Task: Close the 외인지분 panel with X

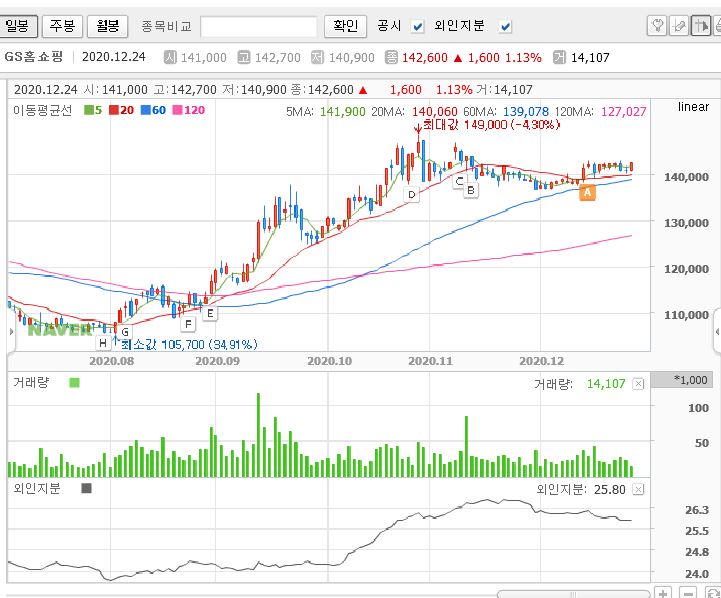Action: click(x=638, y=490)
